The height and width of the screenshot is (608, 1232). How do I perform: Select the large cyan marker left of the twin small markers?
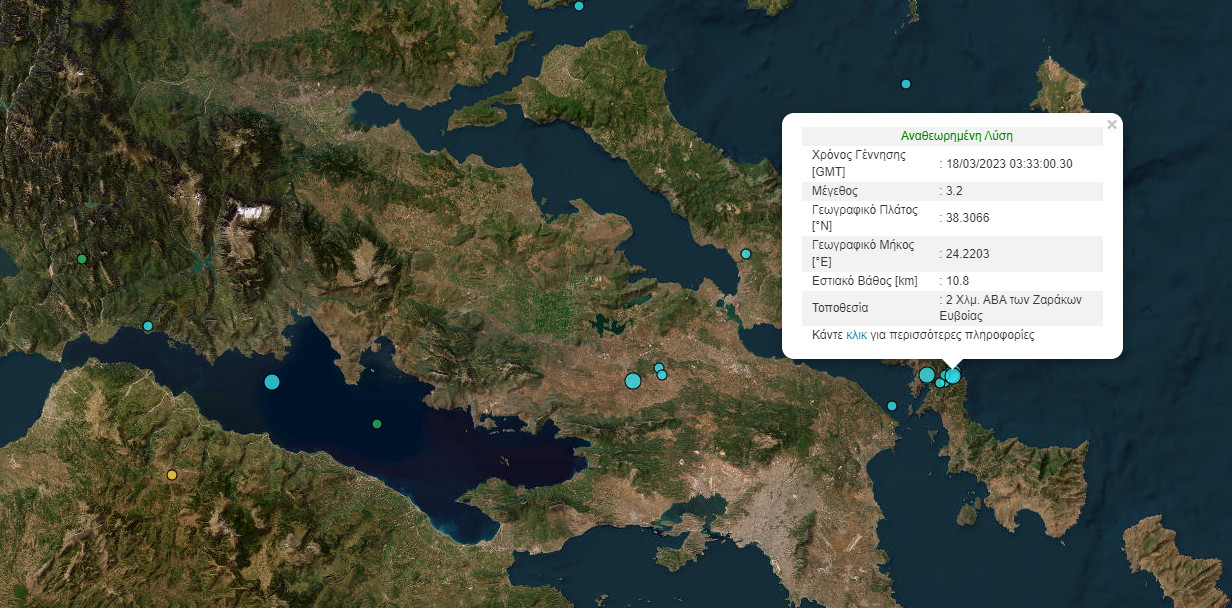coord(632,380)
